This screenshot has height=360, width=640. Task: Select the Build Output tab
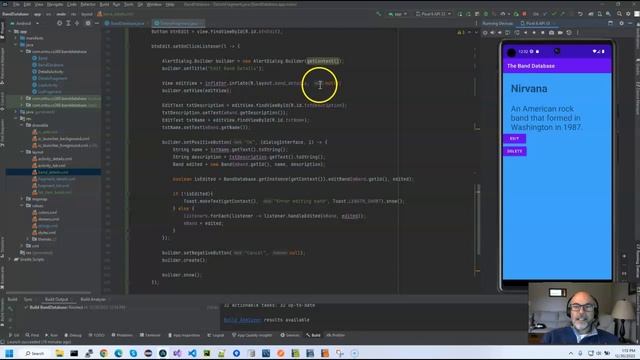[56, 299]
